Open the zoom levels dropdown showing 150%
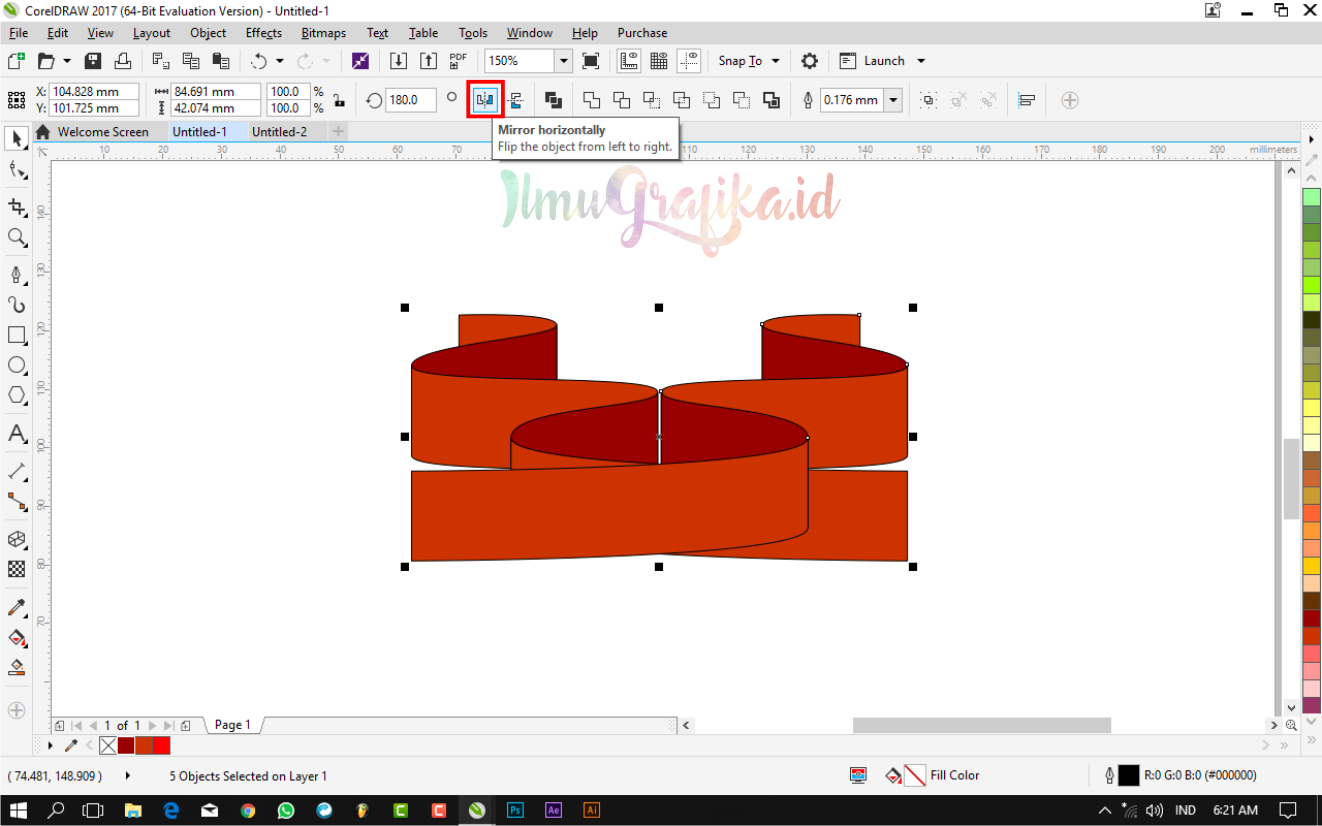Viewport: 1322px width, 826px height. [x=562, y=60]
